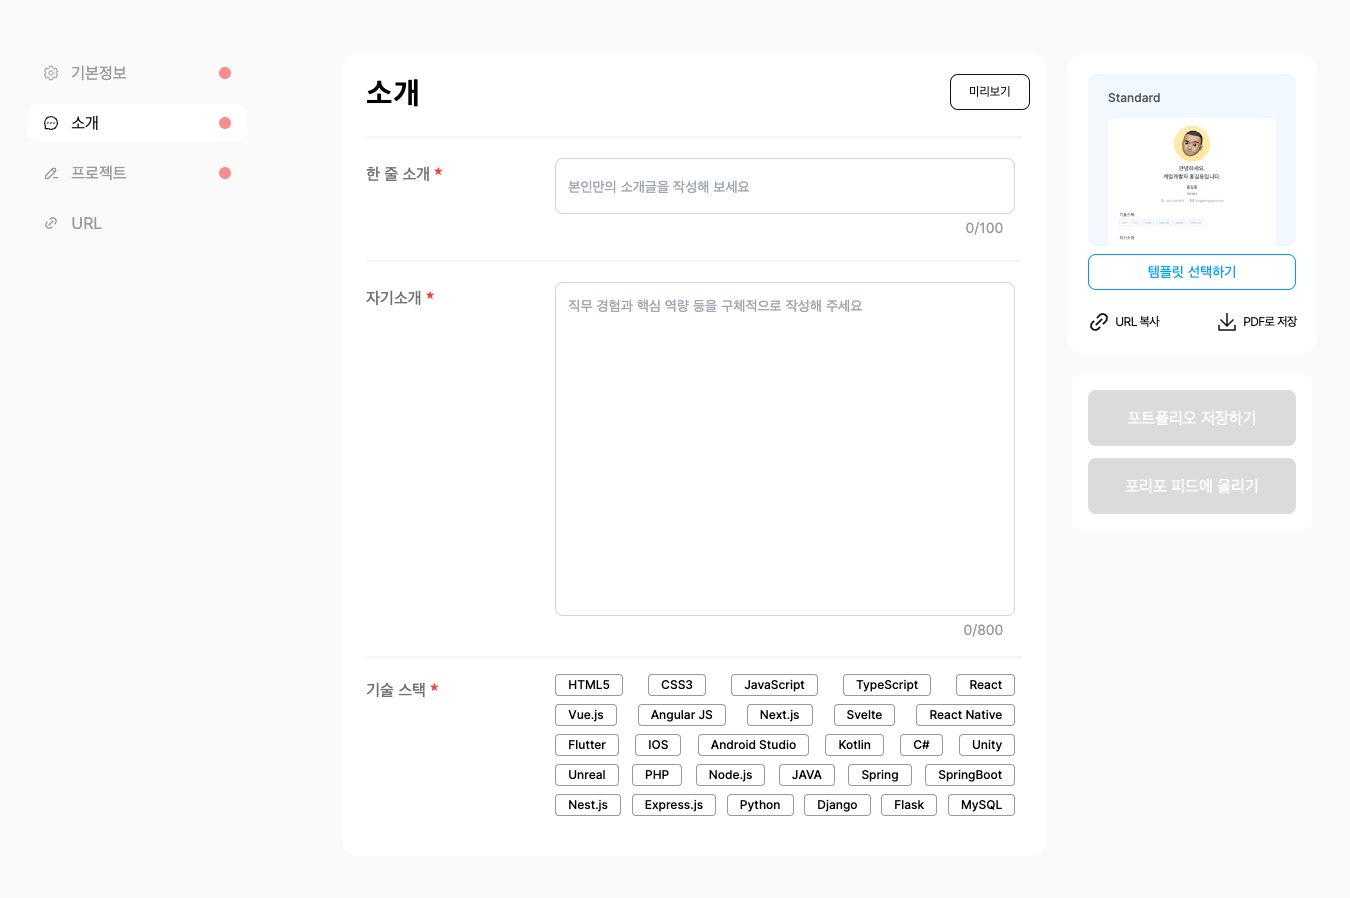This screenshot has height=898, width=1350.
Task: Click the 미리보기 preview button
Action: point(989,91)
